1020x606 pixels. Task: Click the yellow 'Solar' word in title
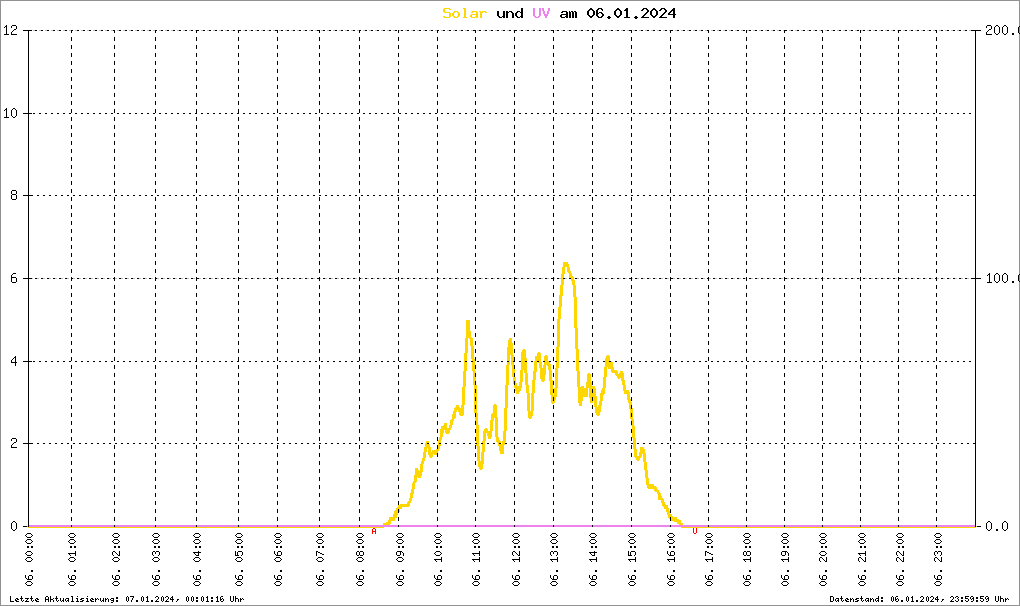(464, 13)
